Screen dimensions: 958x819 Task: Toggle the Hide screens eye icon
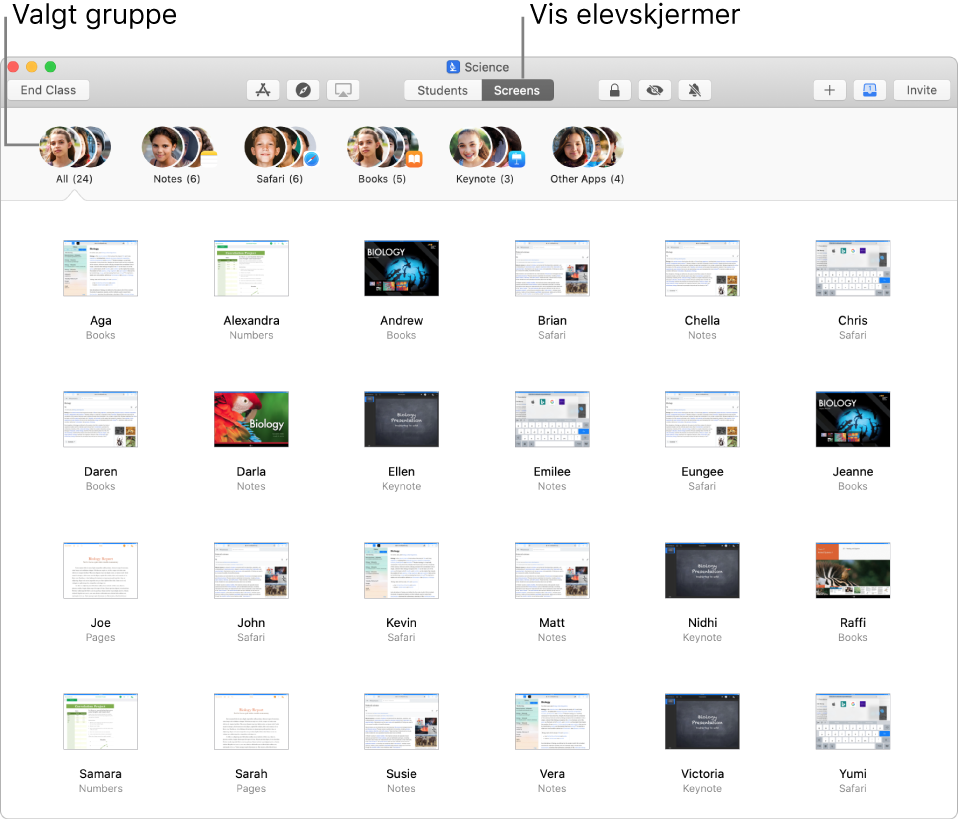pos(654,90)
